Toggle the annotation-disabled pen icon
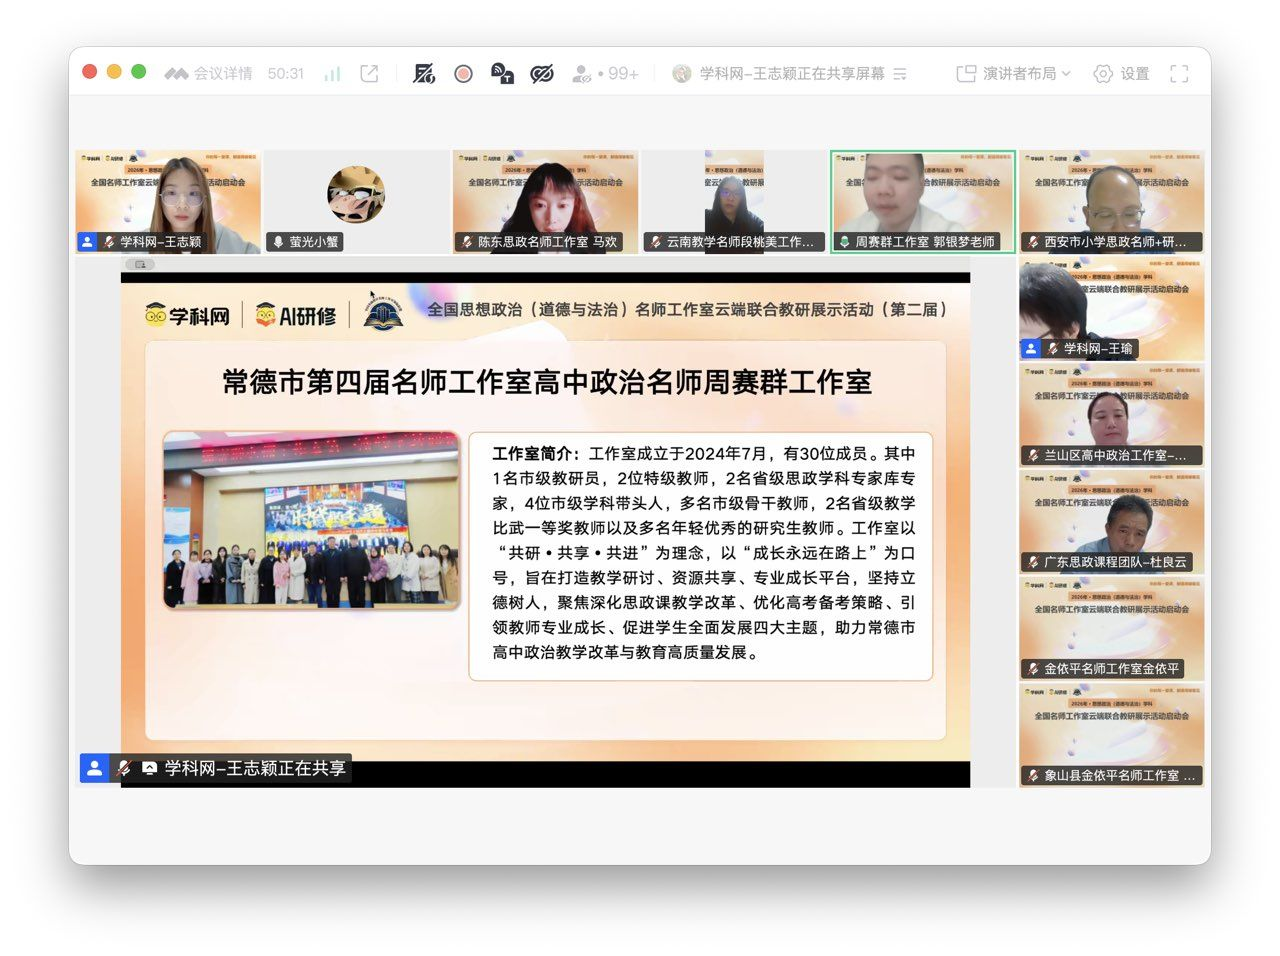The width and height of the screenshot is (1280, 956). coord(424,74)
